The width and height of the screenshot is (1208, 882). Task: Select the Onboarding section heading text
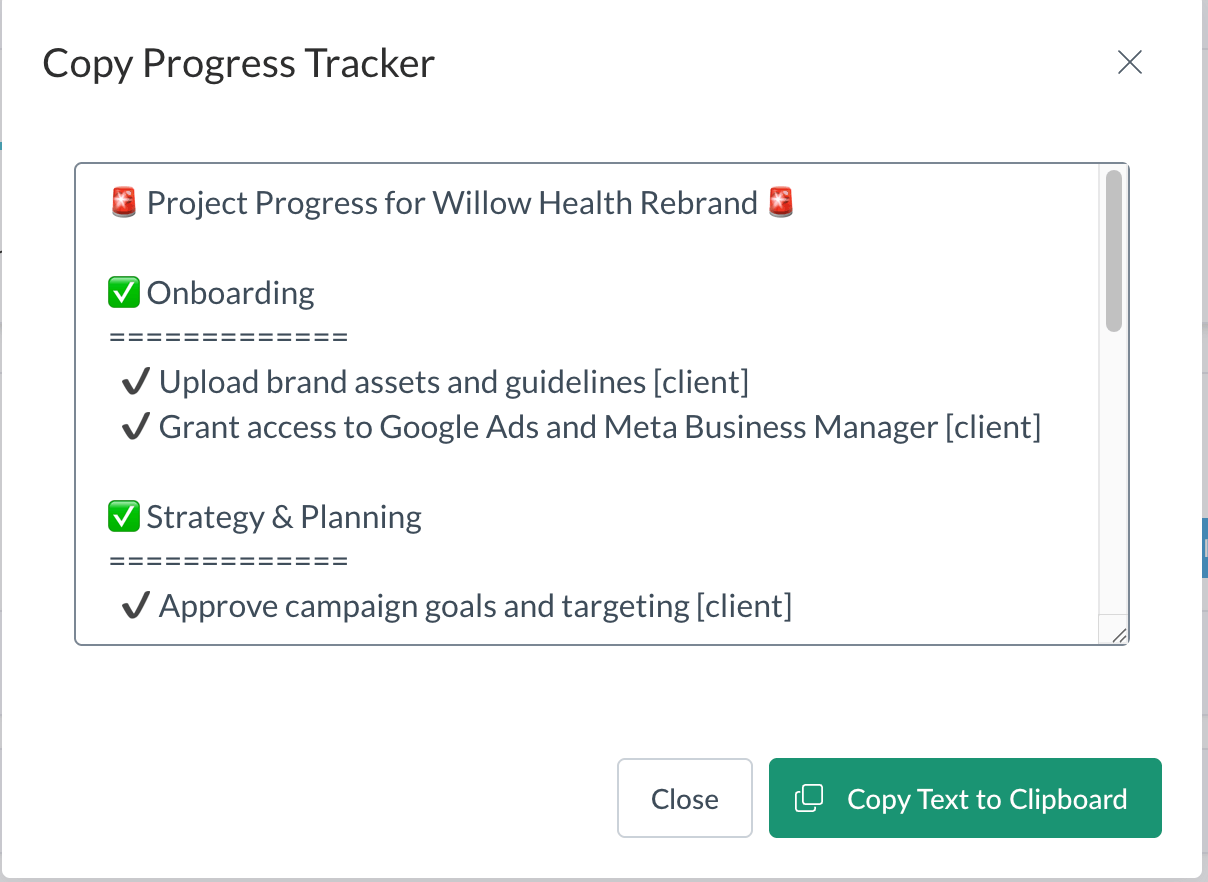coord(230,292)
